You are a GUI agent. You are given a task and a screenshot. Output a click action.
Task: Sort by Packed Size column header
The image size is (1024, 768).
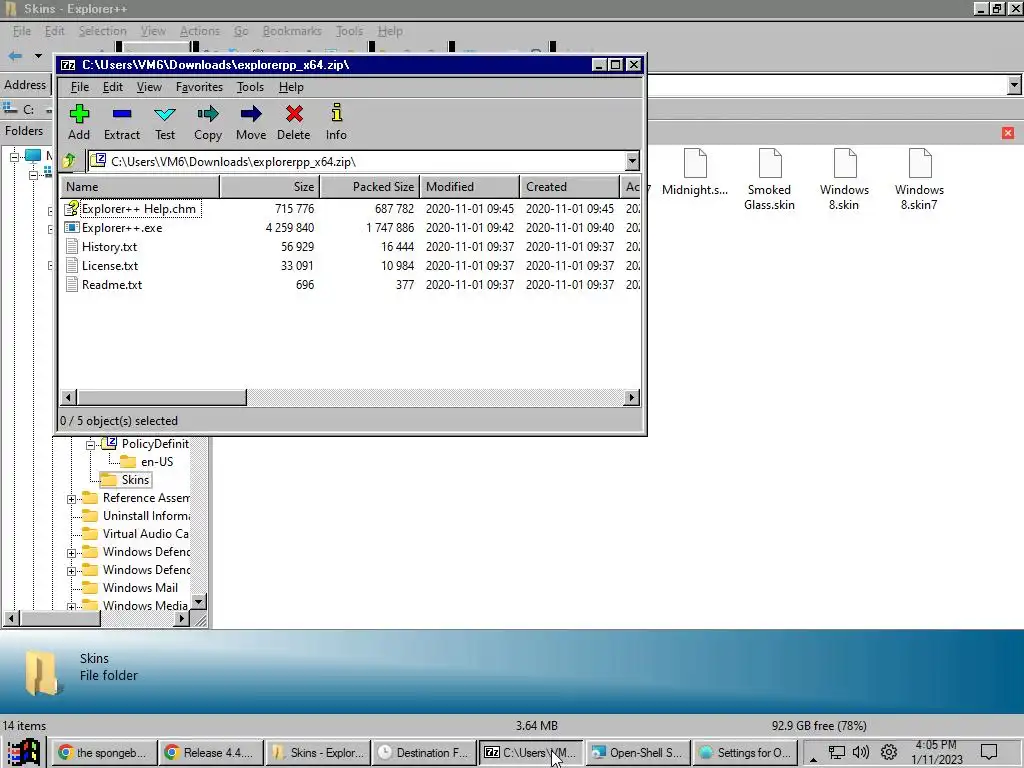370,187
